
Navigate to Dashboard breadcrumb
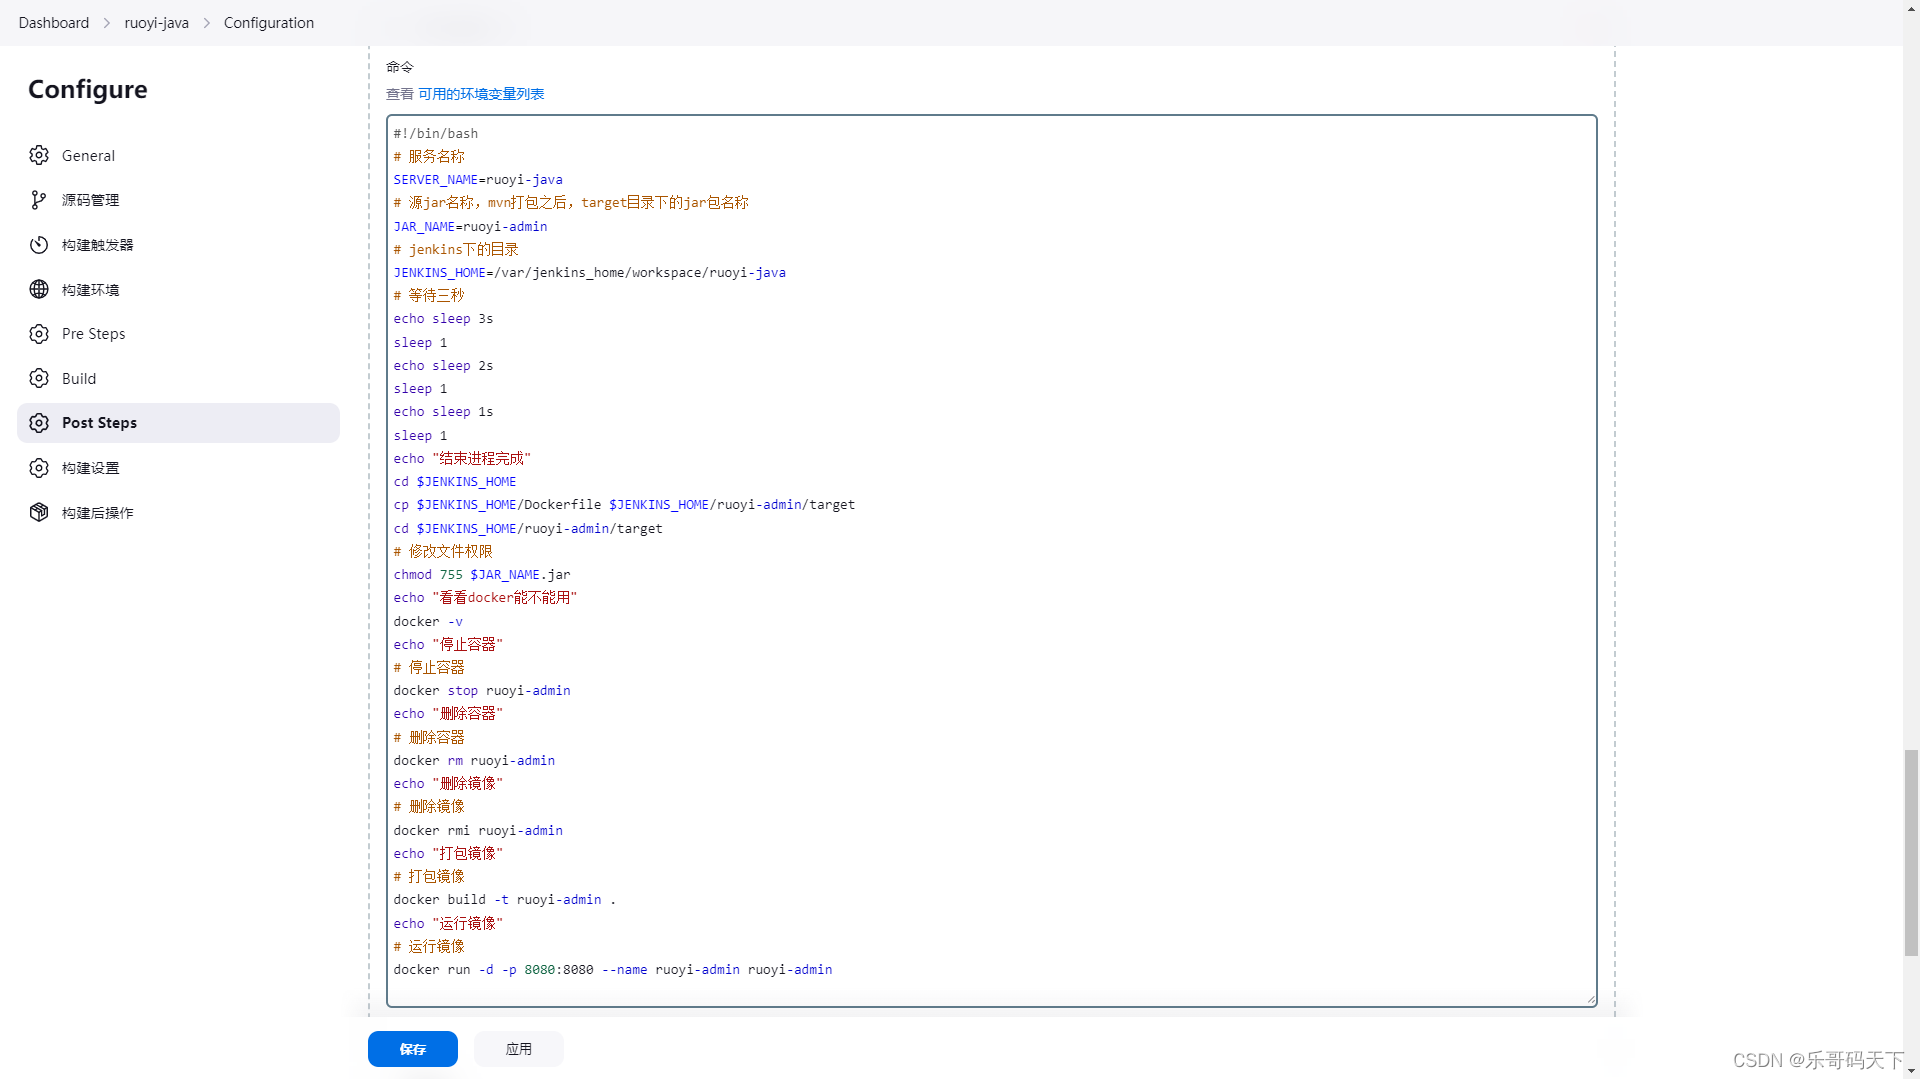[54, 23]
